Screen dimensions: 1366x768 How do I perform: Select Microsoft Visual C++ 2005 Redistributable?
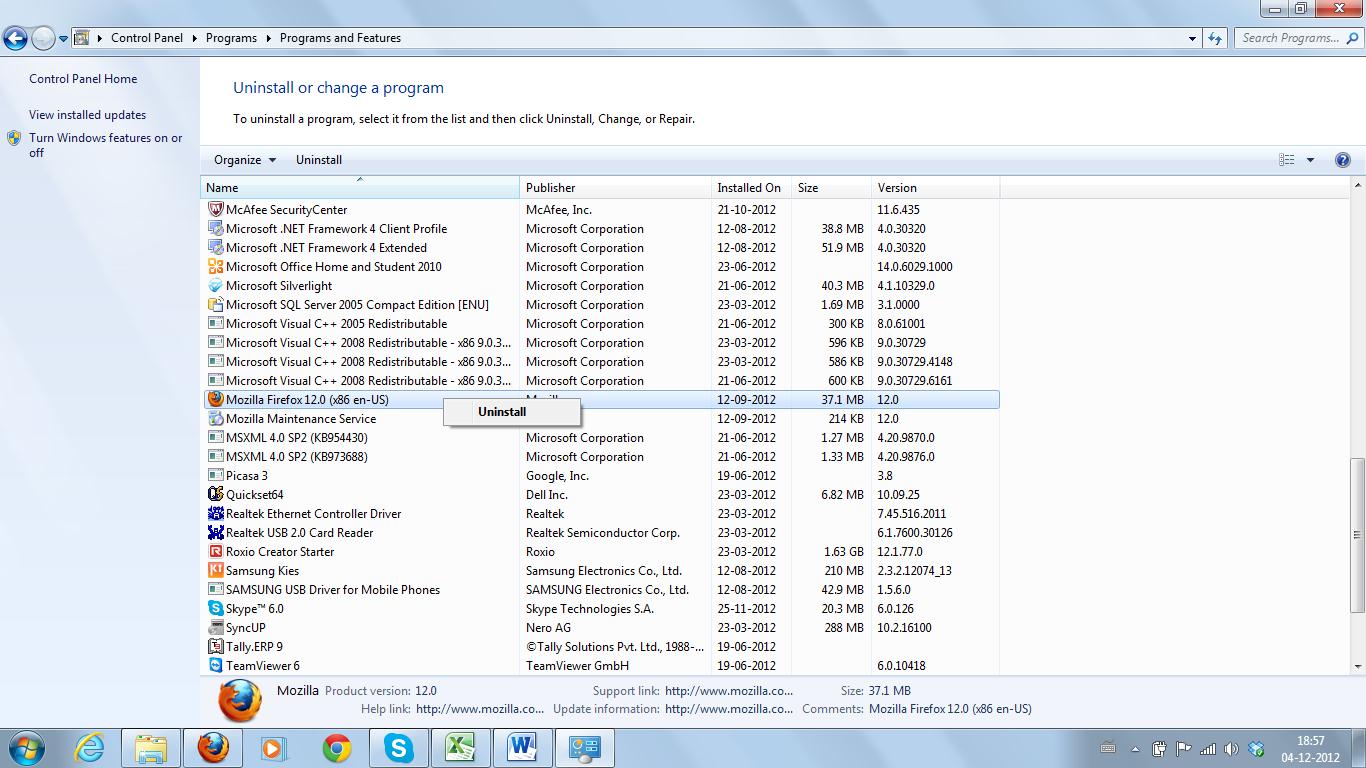pos(602,324)
